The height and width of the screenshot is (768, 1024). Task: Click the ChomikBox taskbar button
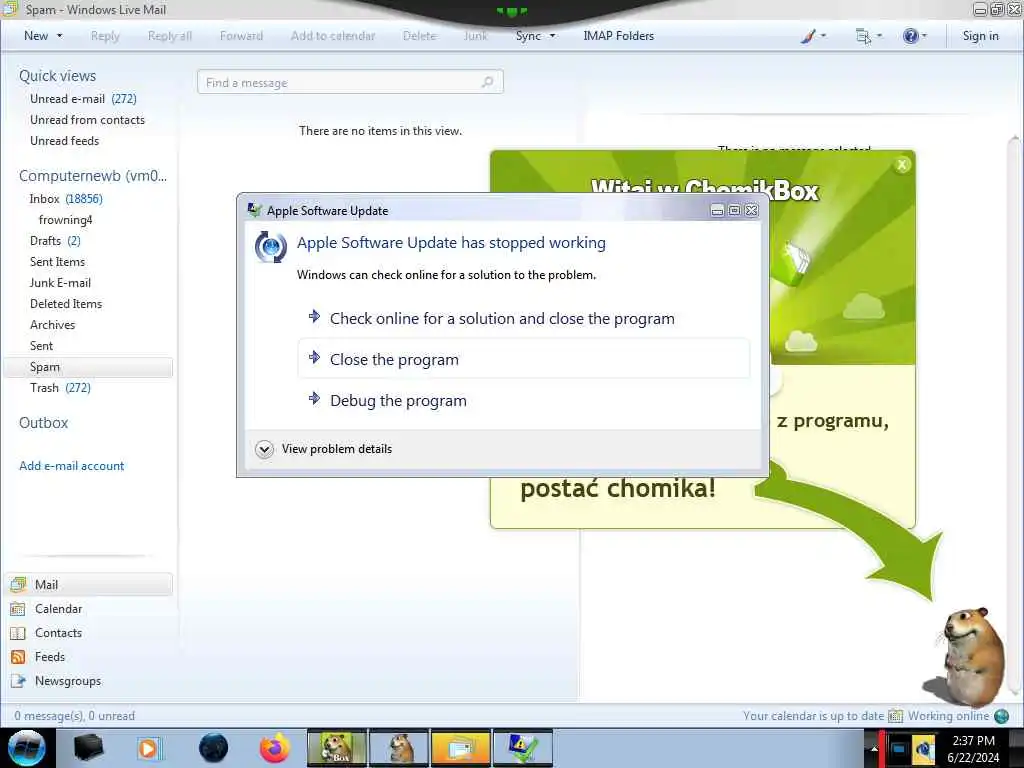(337, 748)
